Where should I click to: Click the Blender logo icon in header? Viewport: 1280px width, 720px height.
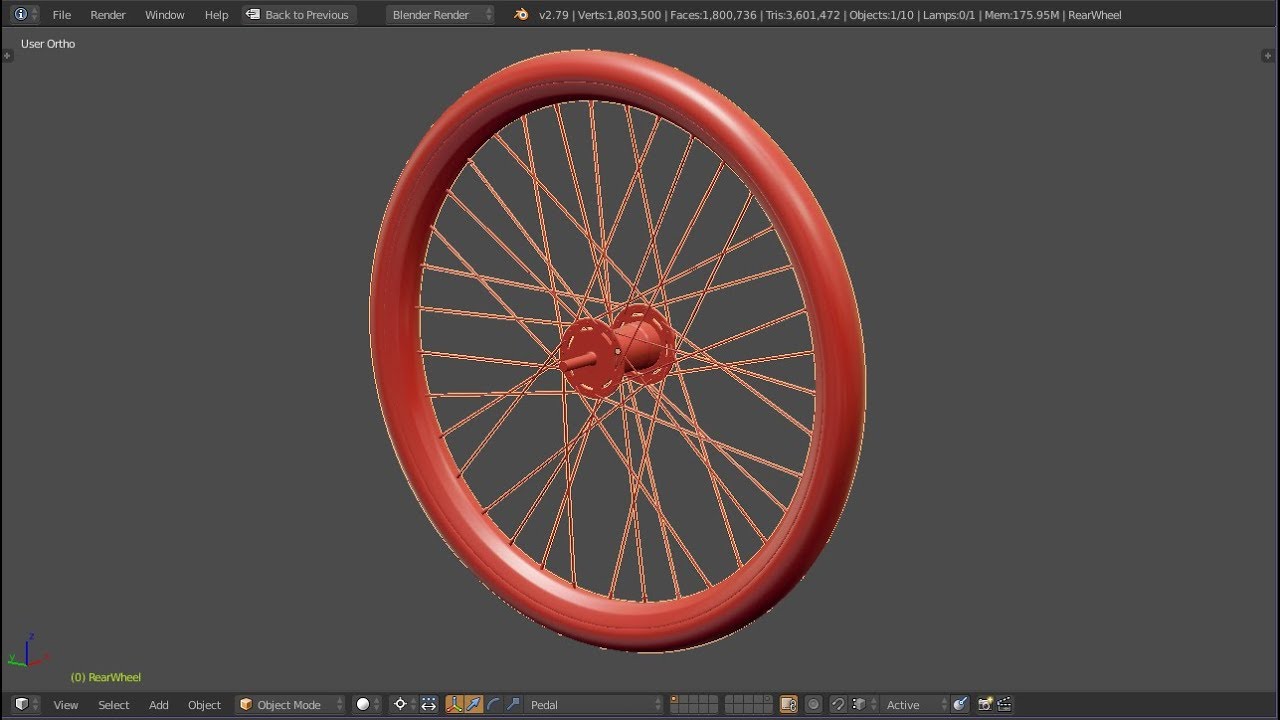point(521,14)
